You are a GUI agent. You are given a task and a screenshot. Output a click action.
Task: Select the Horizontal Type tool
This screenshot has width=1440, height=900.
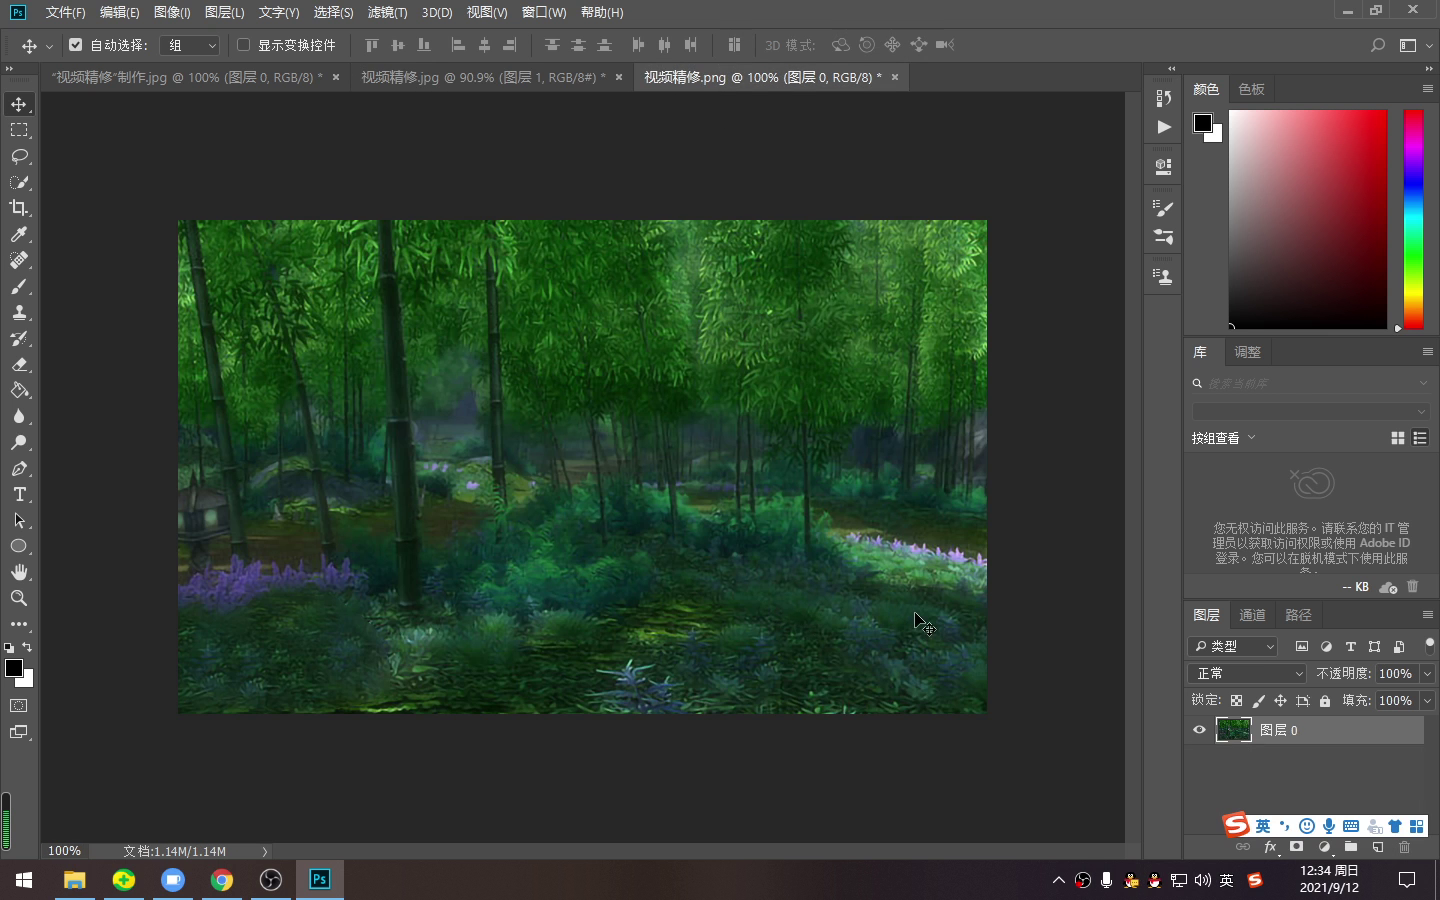19,494
